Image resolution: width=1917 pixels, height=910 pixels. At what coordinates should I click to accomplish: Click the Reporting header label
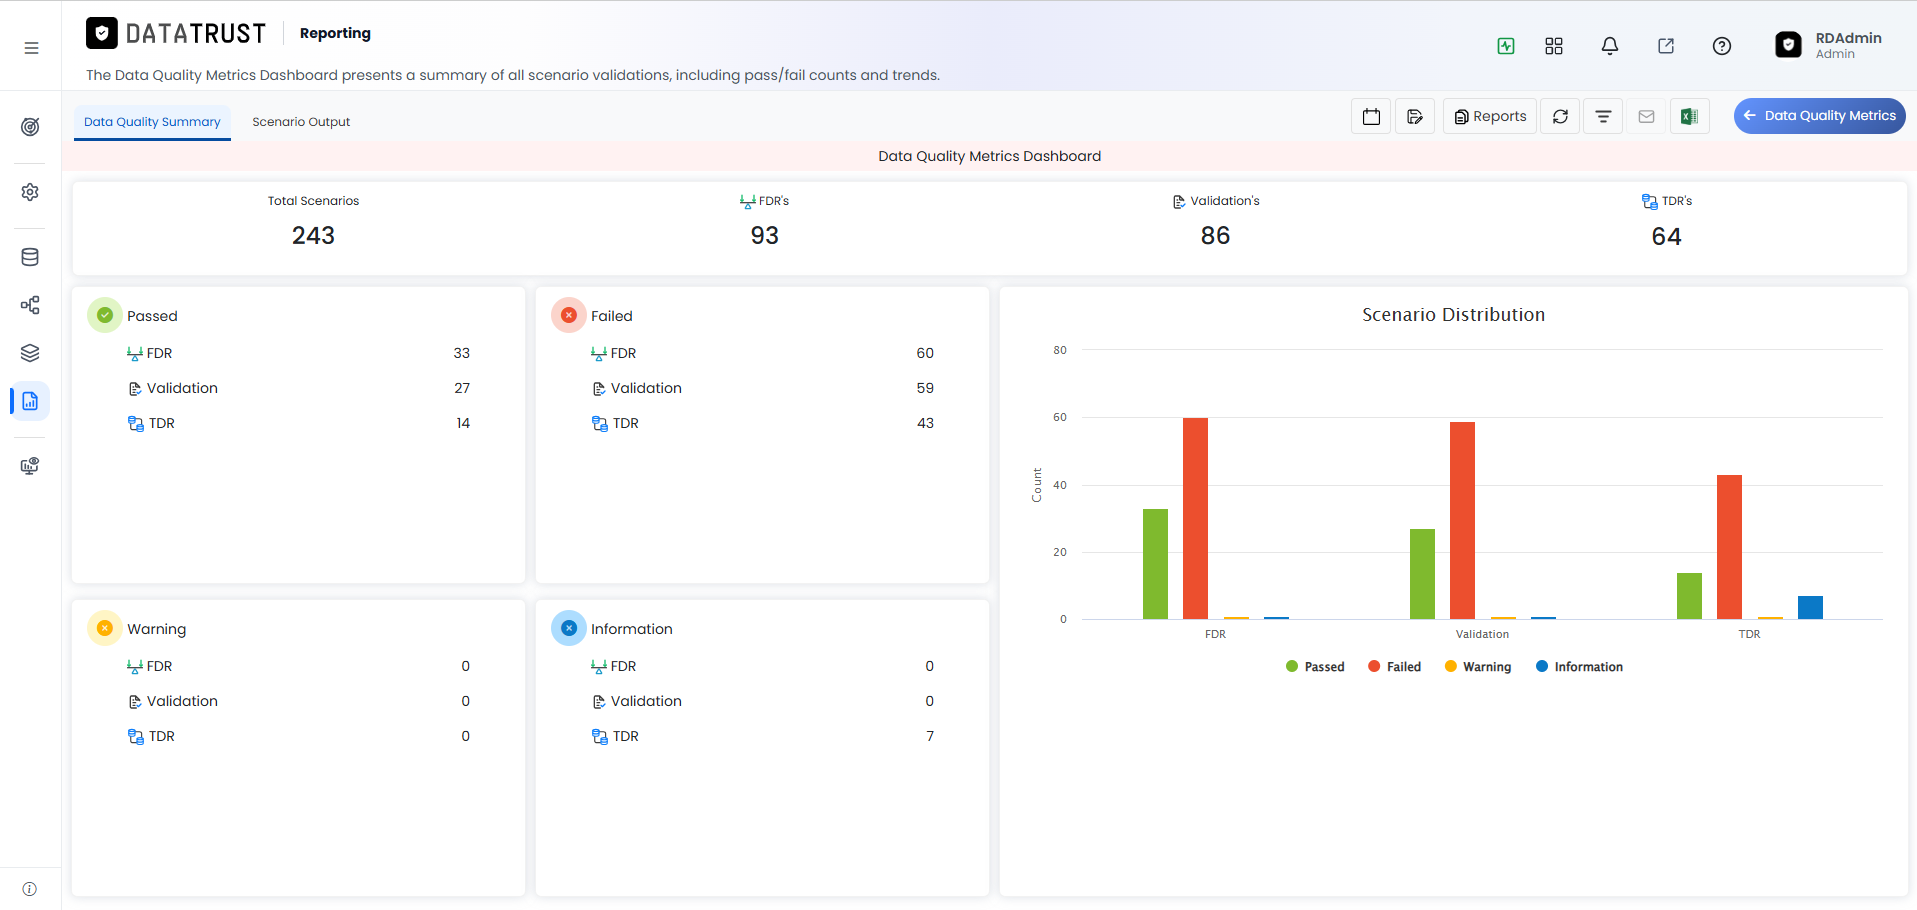coord(335,33)
